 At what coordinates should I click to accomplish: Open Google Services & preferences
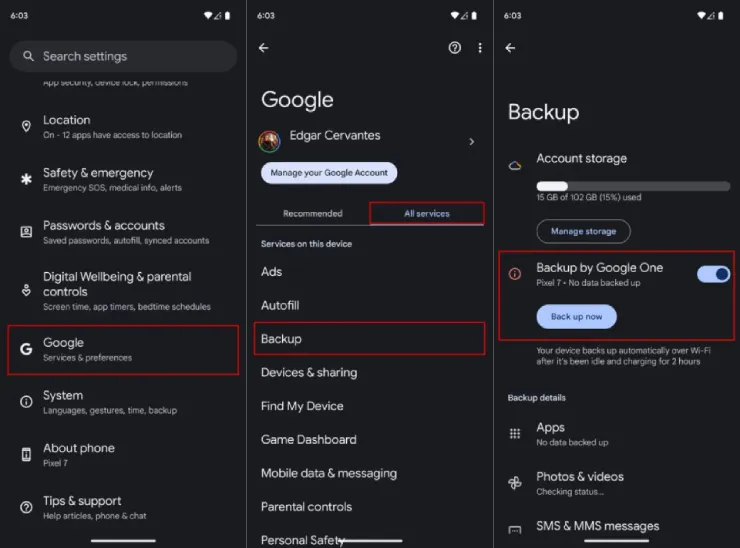123,350
